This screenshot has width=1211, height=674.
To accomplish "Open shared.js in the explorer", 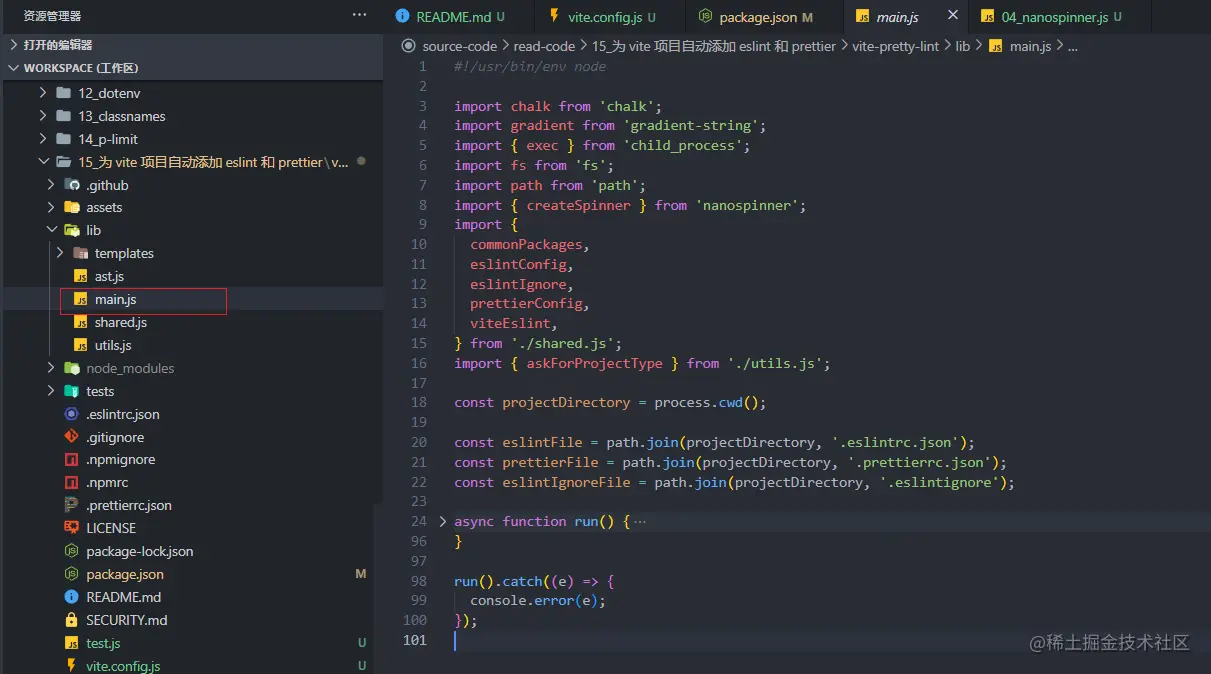I will pyautogui.click(x=121, y=322).
